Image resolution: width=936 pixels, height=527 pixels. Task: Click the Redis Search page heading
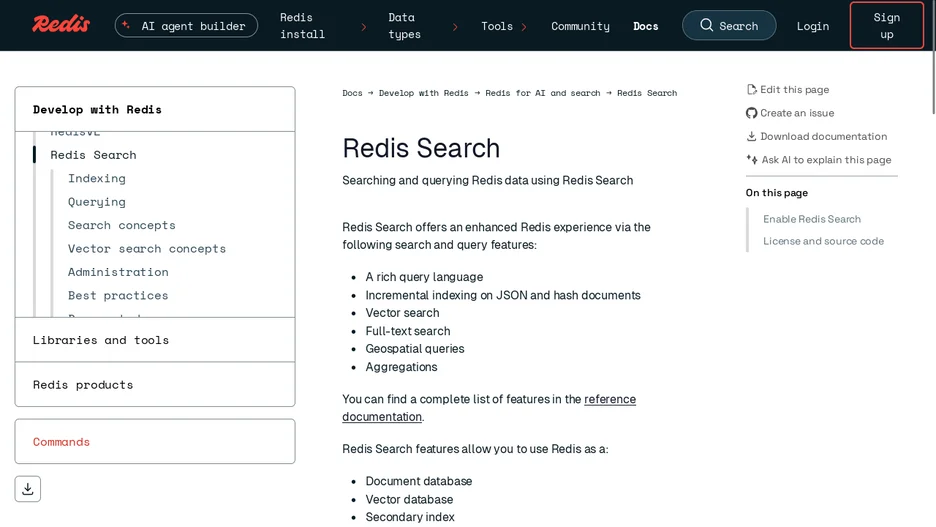click(x=421, y=148)
